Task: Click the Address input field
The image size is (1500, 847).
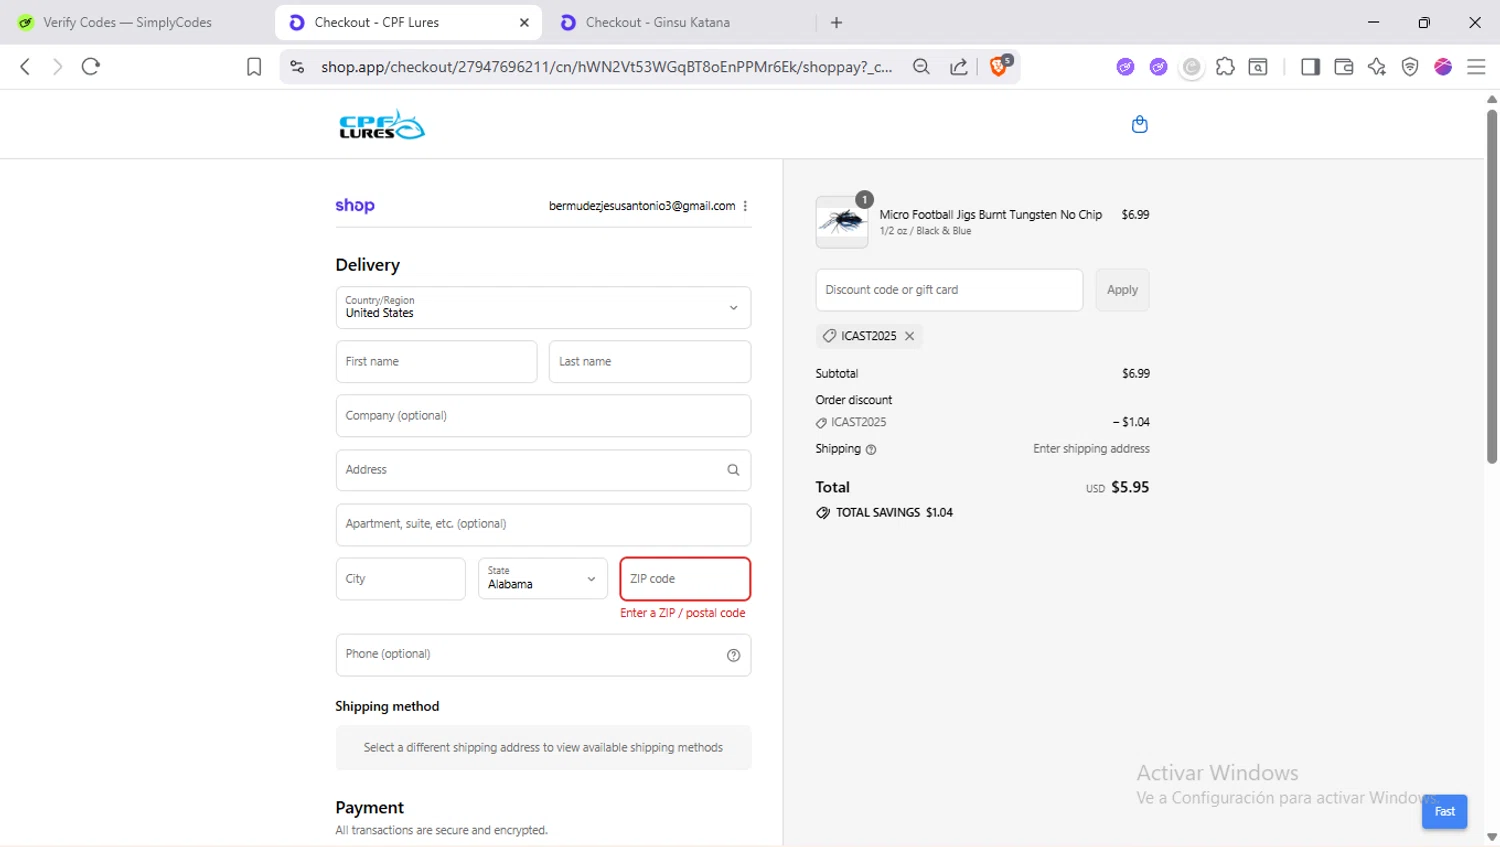Action: [x=543, y=470]
